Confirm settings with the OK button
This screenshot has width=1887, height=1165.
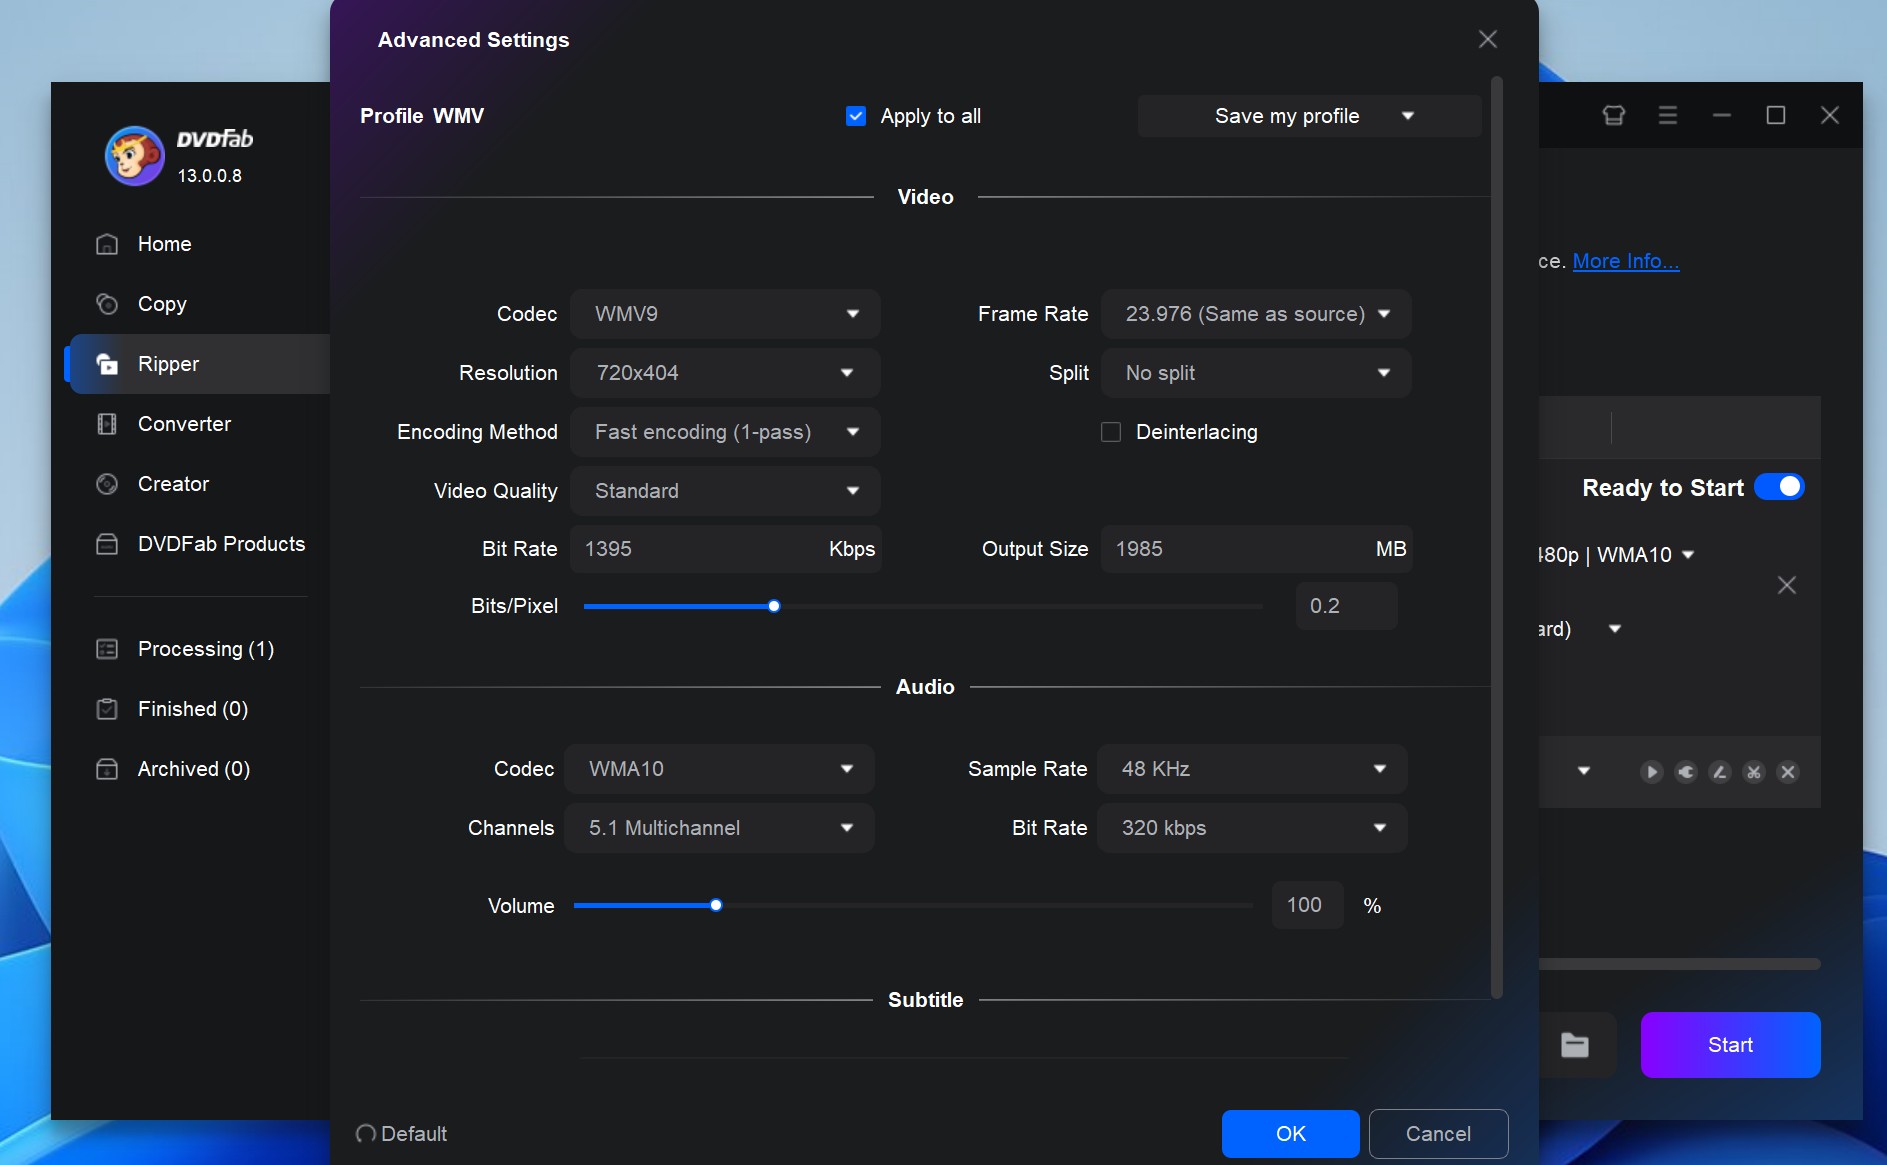1289,1133
